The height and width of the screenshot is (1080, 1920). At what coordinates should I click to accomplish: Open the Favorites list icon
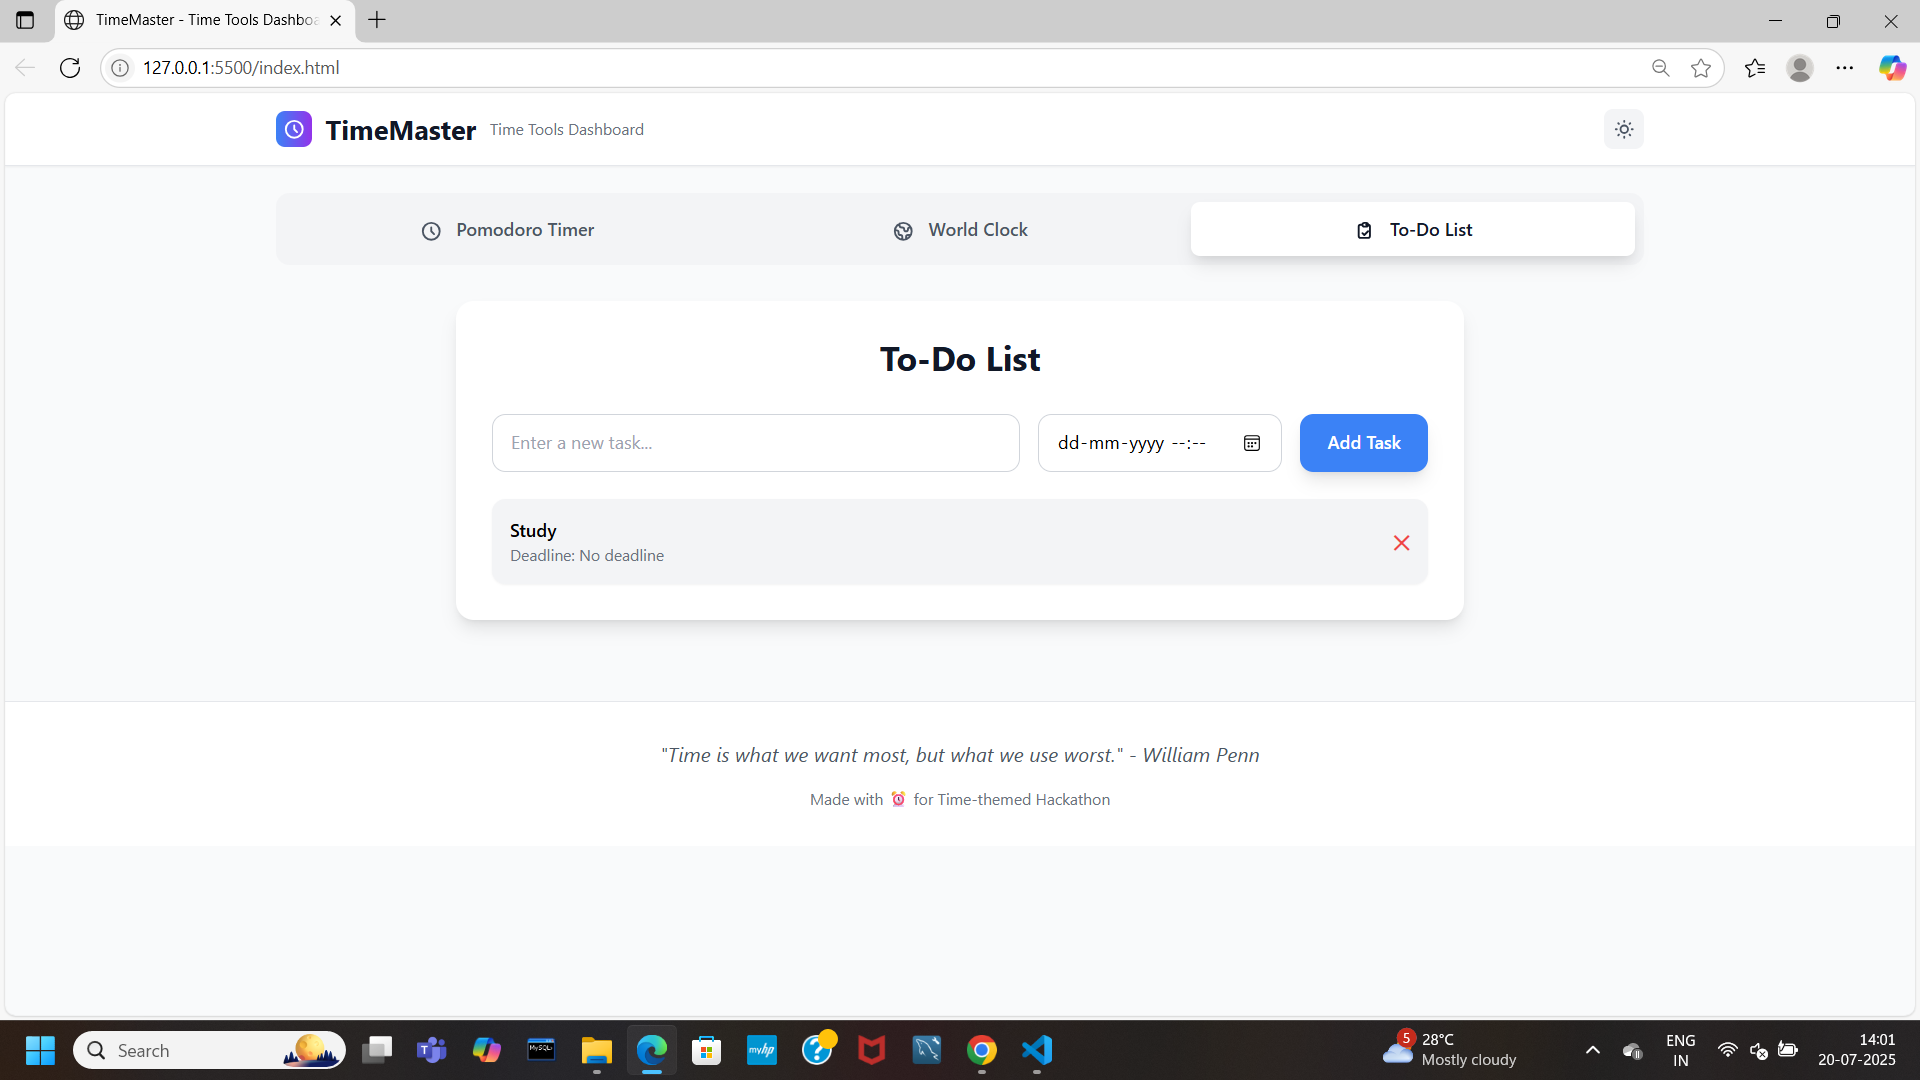(x=1754, y=68)
